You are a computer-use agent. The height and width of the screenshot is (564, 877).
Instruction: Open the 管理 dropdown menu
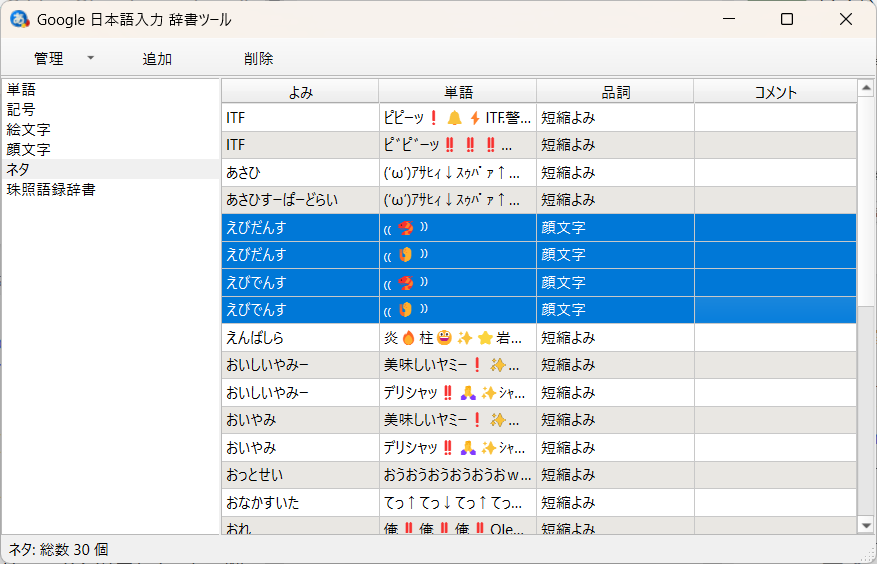pos(63,59)
